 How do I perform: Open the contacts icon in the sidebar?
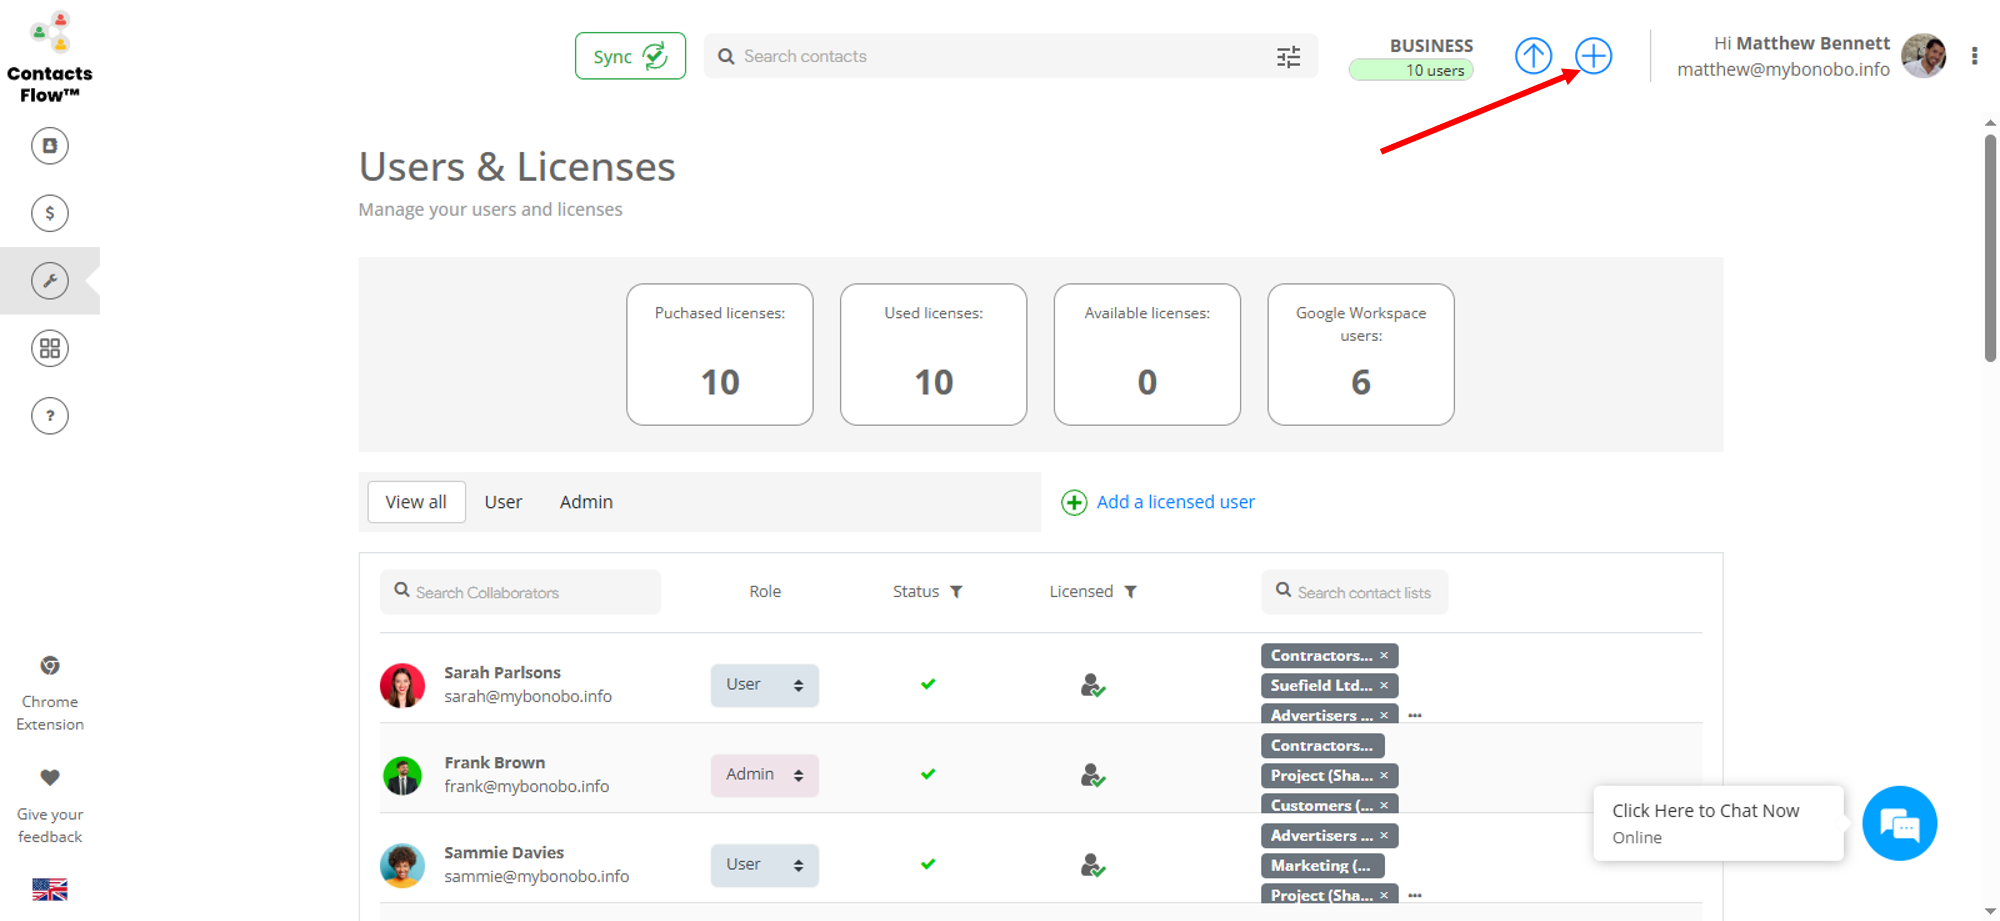pos(49,146)
